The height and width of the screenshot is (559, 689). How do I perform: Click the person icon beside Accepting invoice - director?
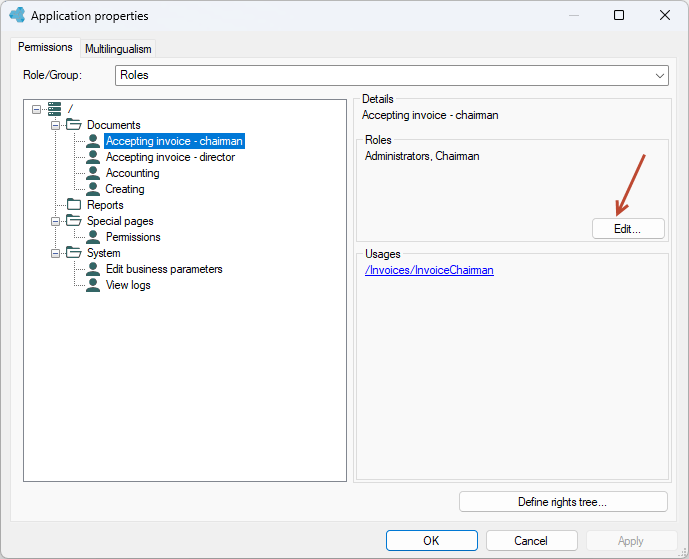point(93,157)
